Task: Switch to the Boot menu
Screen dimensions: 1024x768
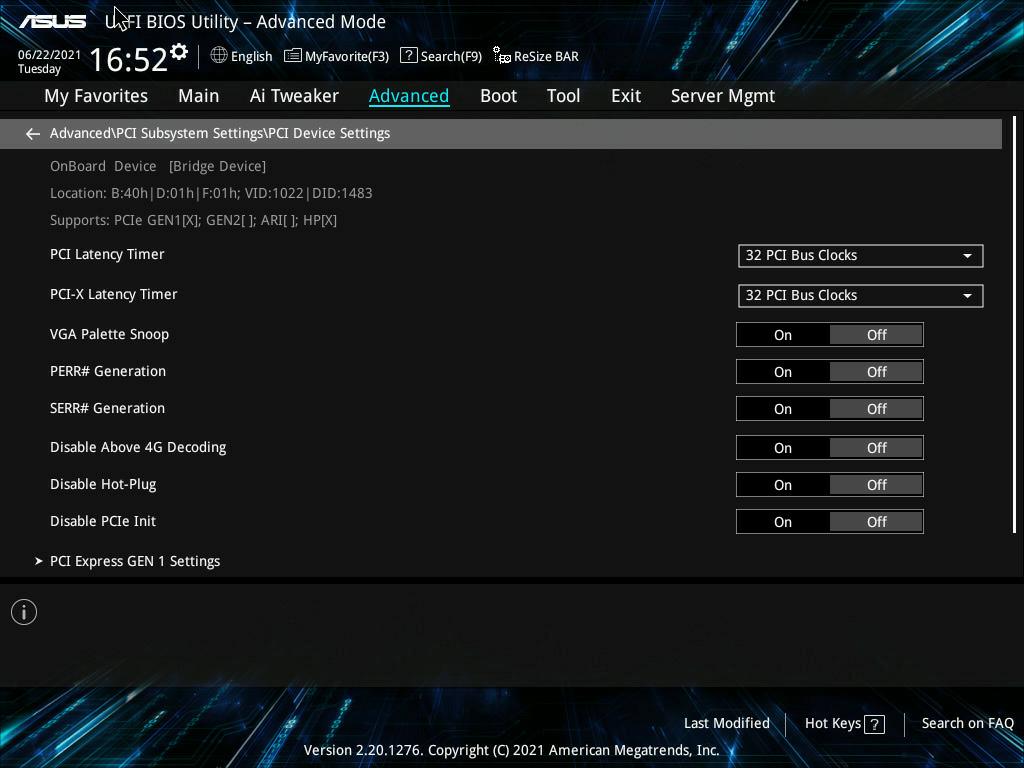Action: point(498,95)
